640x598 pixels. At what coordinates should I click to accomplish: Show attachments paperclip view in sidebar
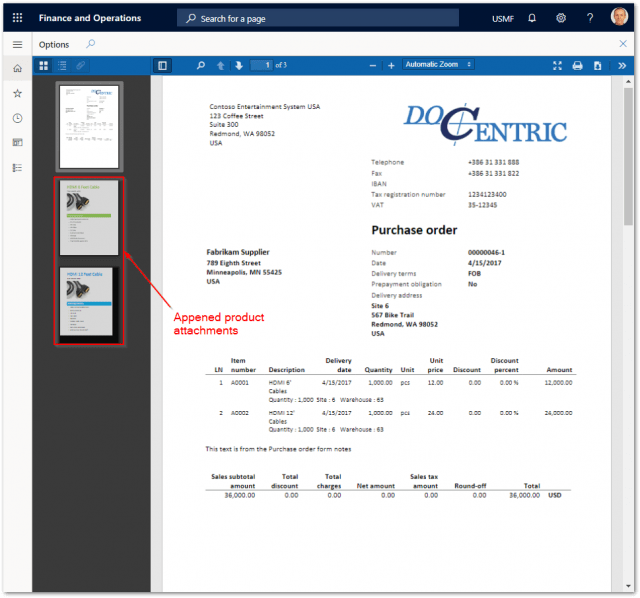[x=81, y=65]
